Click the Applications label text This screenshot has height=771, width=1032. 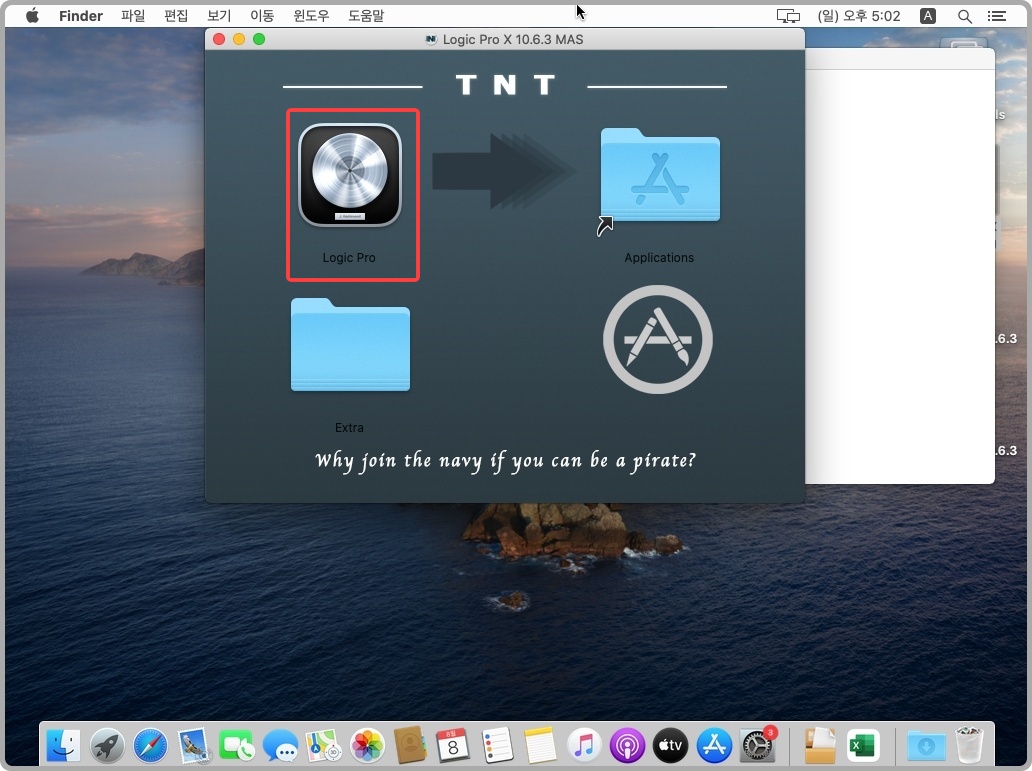pos(659,257)
